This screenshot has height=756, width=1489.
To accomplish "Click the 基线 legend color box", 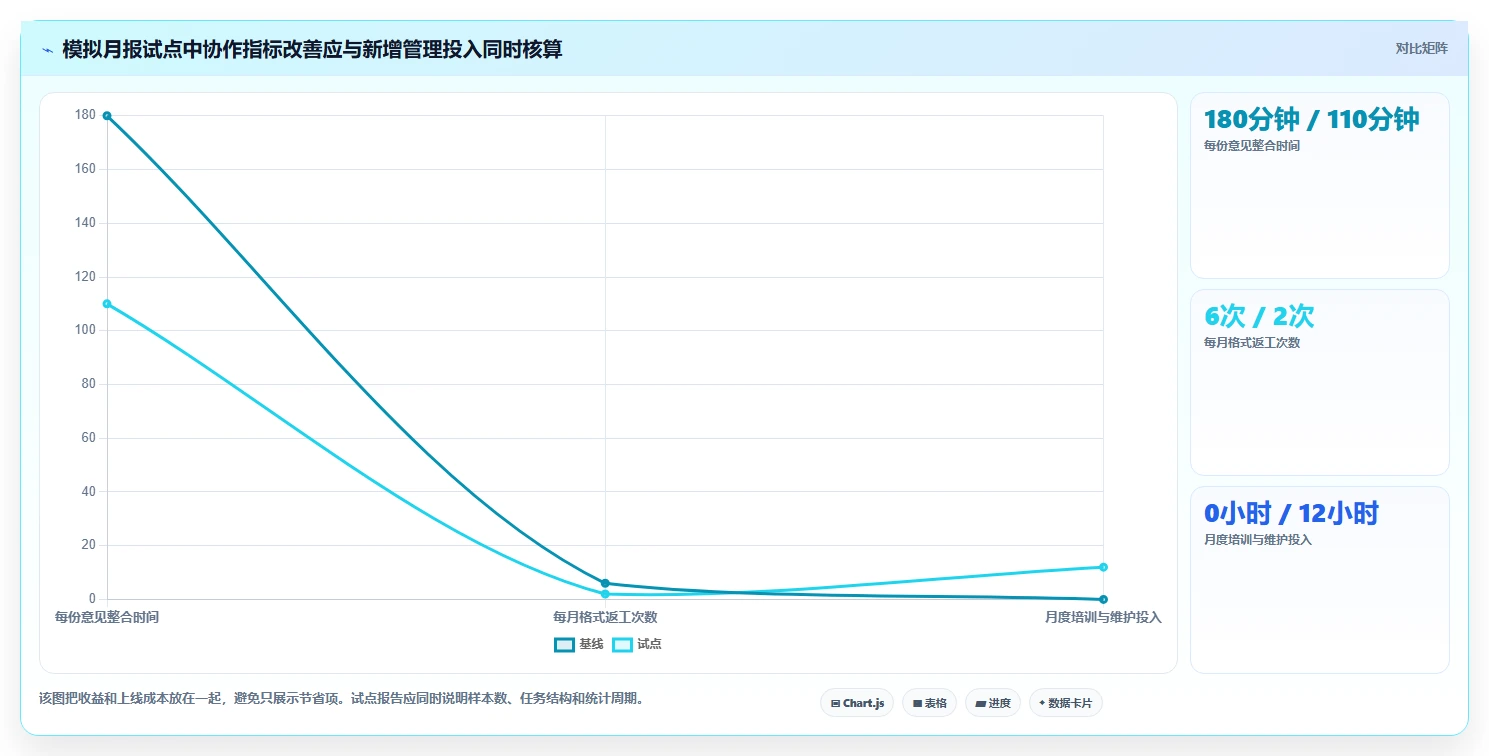I will pos(564,644).
